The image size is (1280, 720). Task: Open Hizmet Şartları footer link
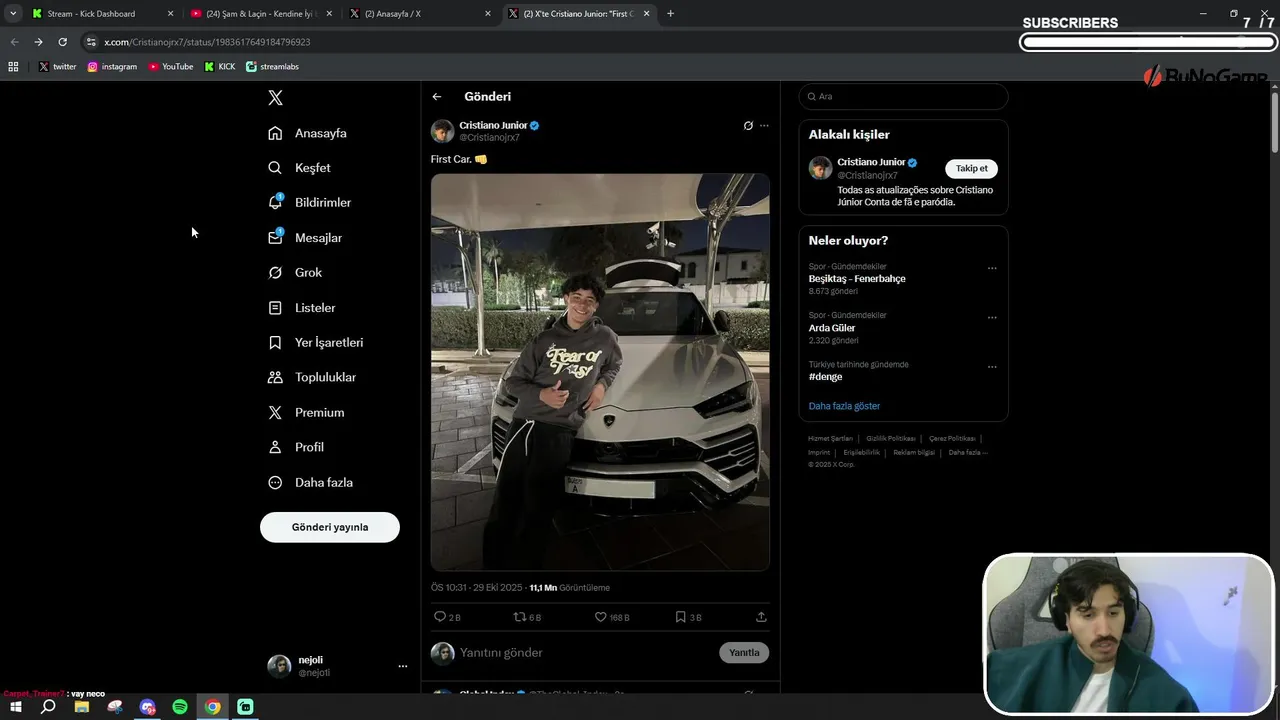pos(830,438)
